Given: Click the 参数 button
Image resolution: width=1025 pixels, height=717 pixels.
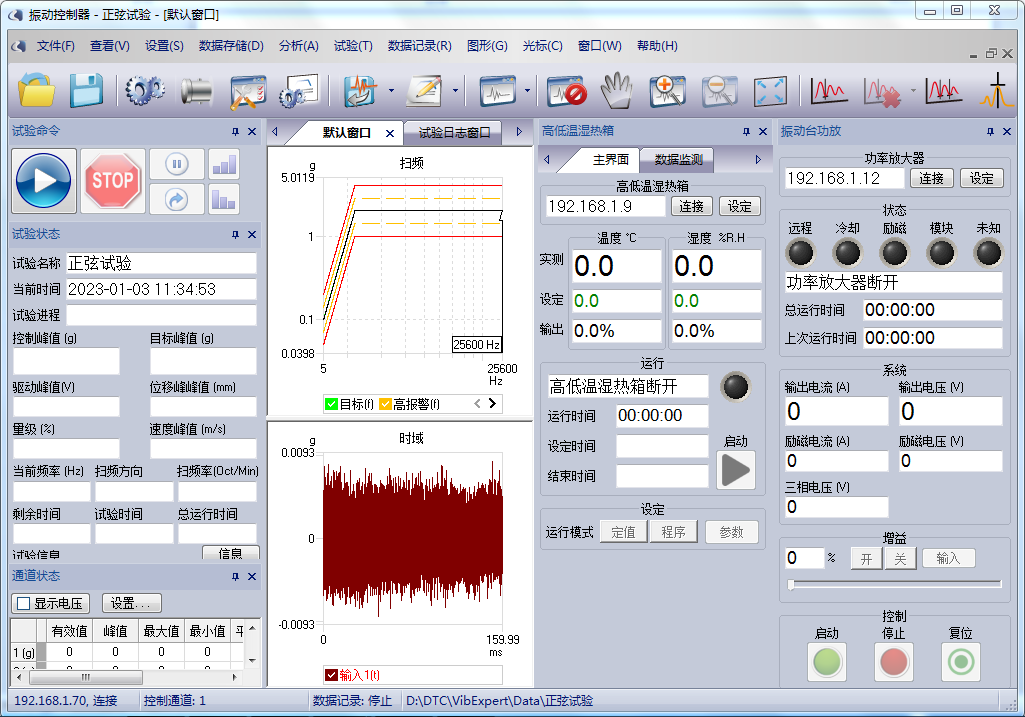Looking at the screenshot, I should pos(731,532).
